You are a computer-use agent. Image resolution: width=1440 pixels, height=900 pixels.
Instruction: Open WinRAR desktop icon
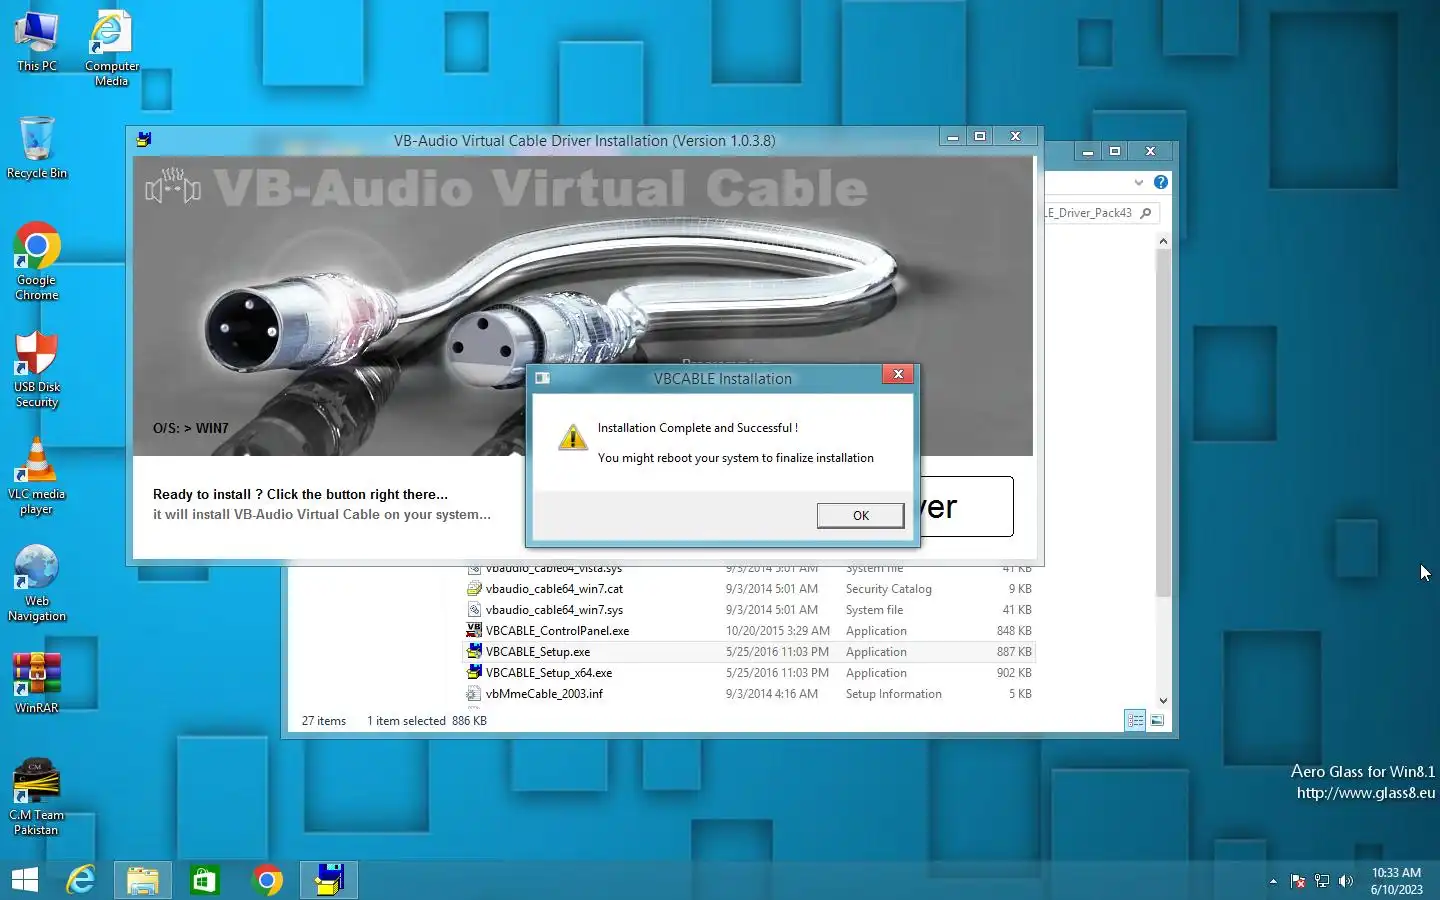(x=37, y=683)
